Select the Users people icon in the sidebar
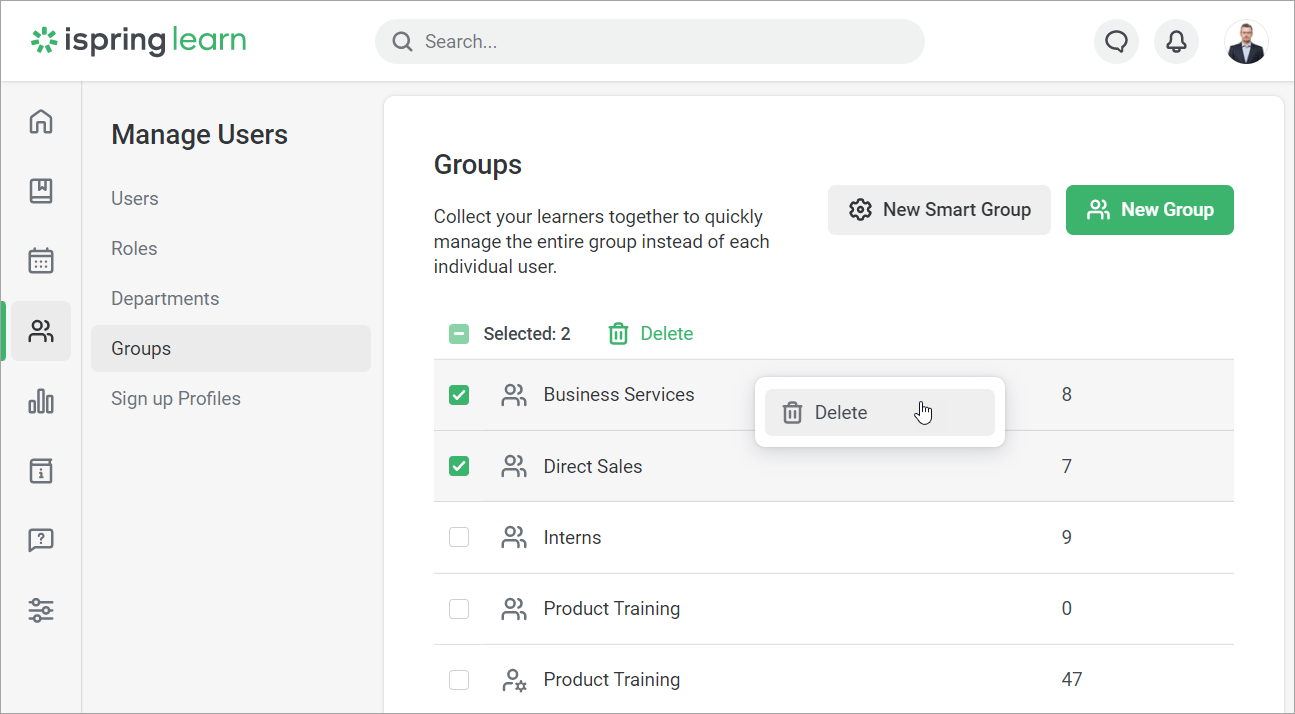This screenshot has height=714, width=1295. click(41, 331)
